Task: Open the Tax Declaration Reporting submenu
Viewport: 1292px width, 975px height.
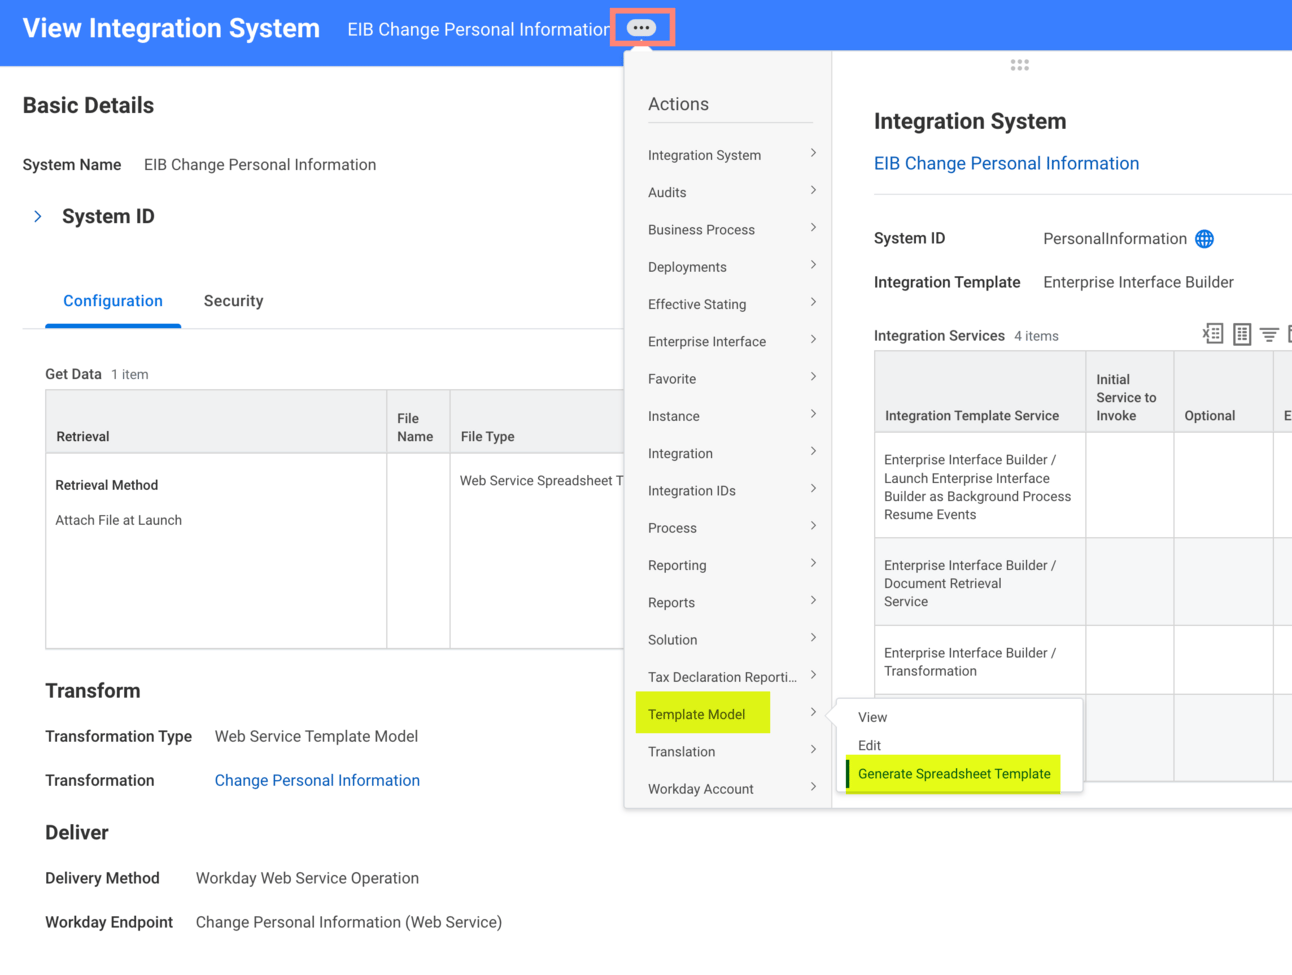Action: point(731,677)
